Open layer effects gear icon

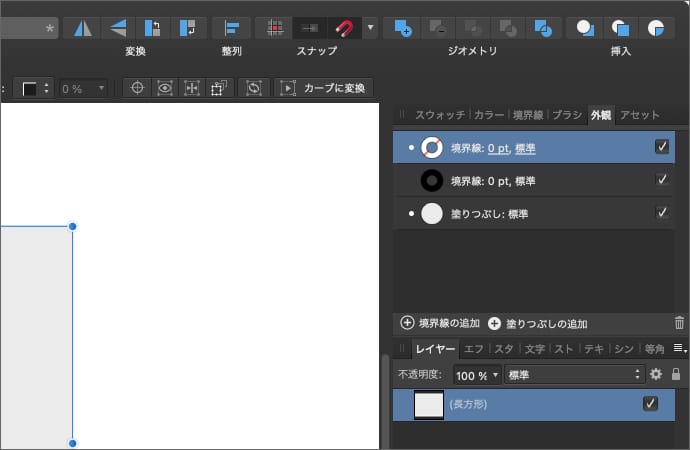point(656,374)
